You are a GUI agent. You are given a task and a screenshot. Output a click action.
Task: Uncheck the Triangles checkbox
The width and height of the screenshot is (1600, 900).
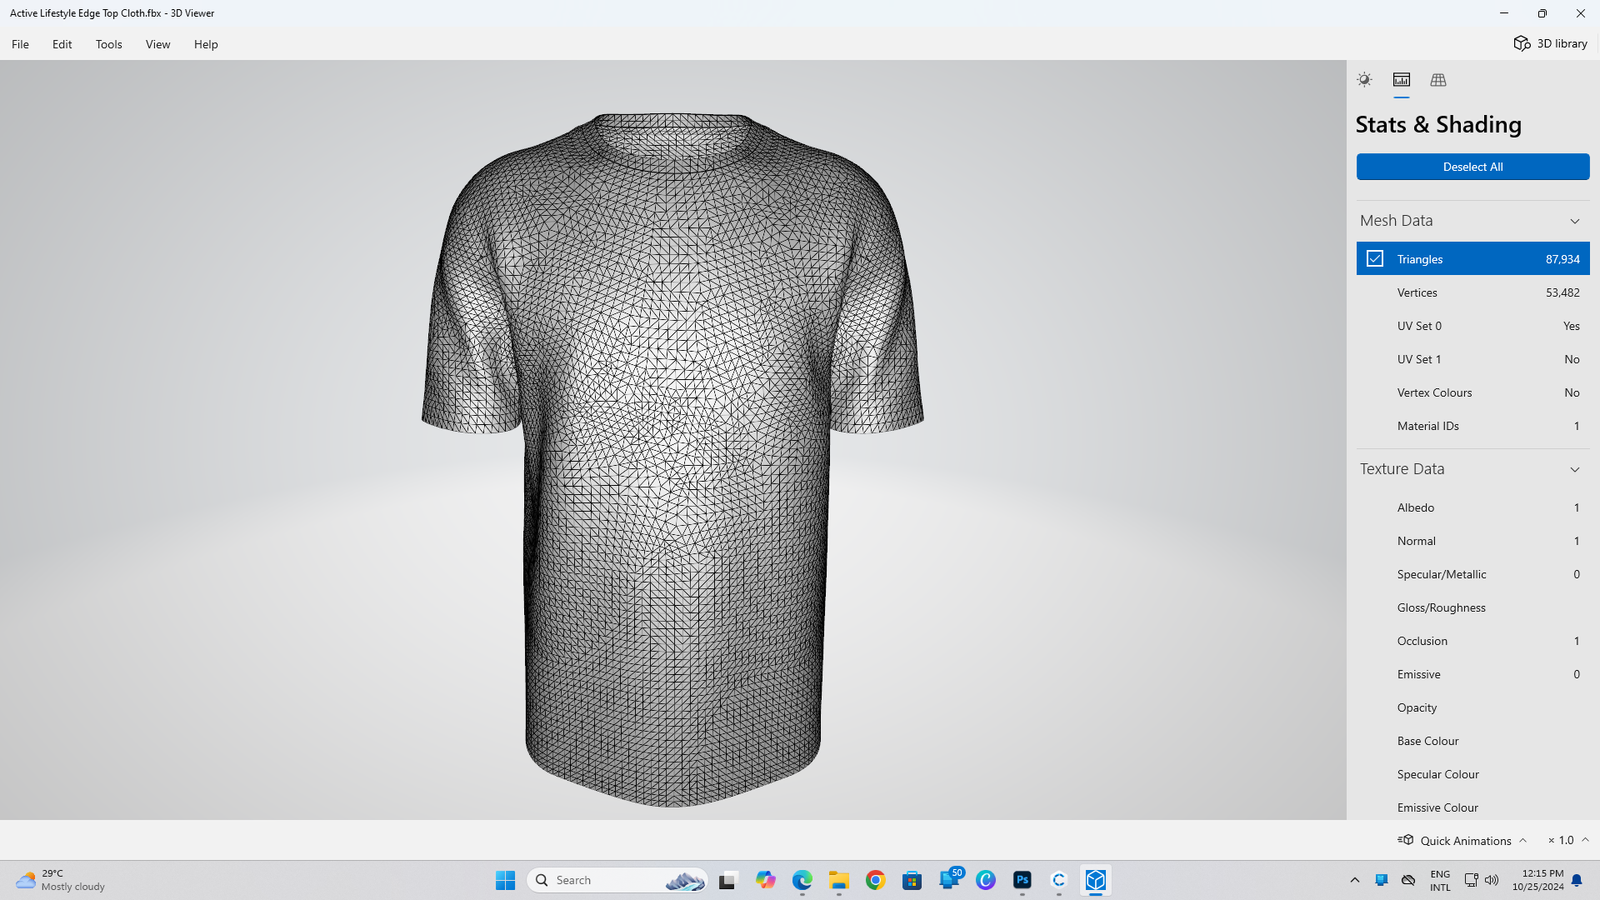[1375, 259]
